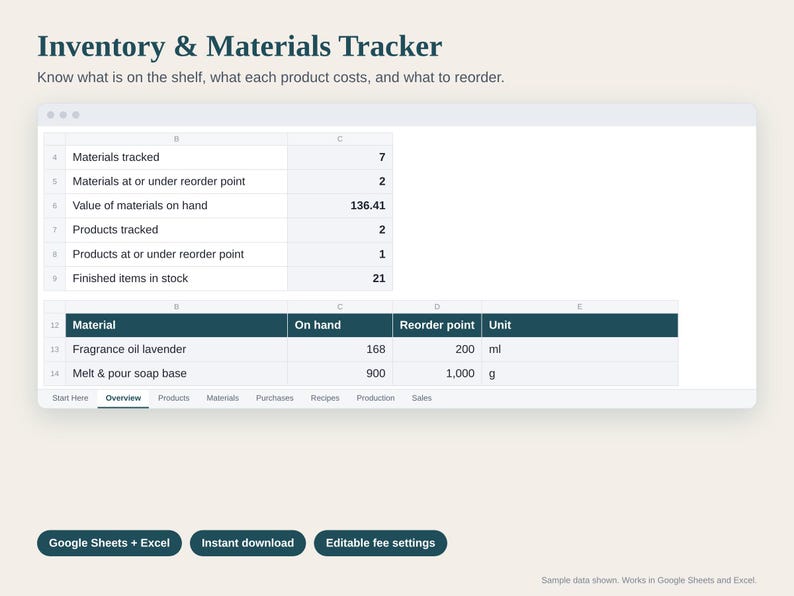This screenshot has width=794, height=596.
Task: Click the Material column header
Action: (176, 325)
